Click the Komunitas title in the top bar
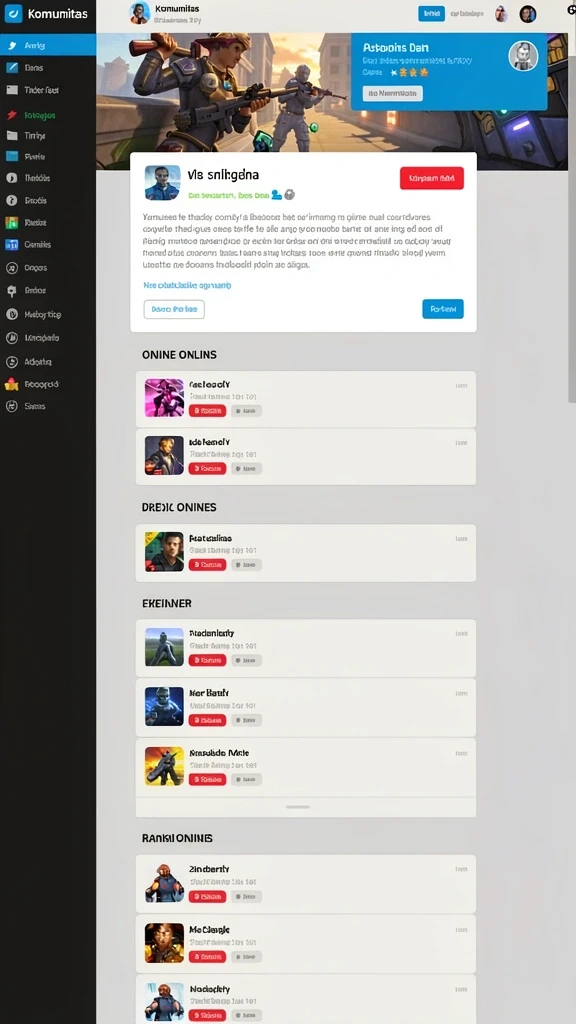This screenshot has width=576, height=1024. 178,9
